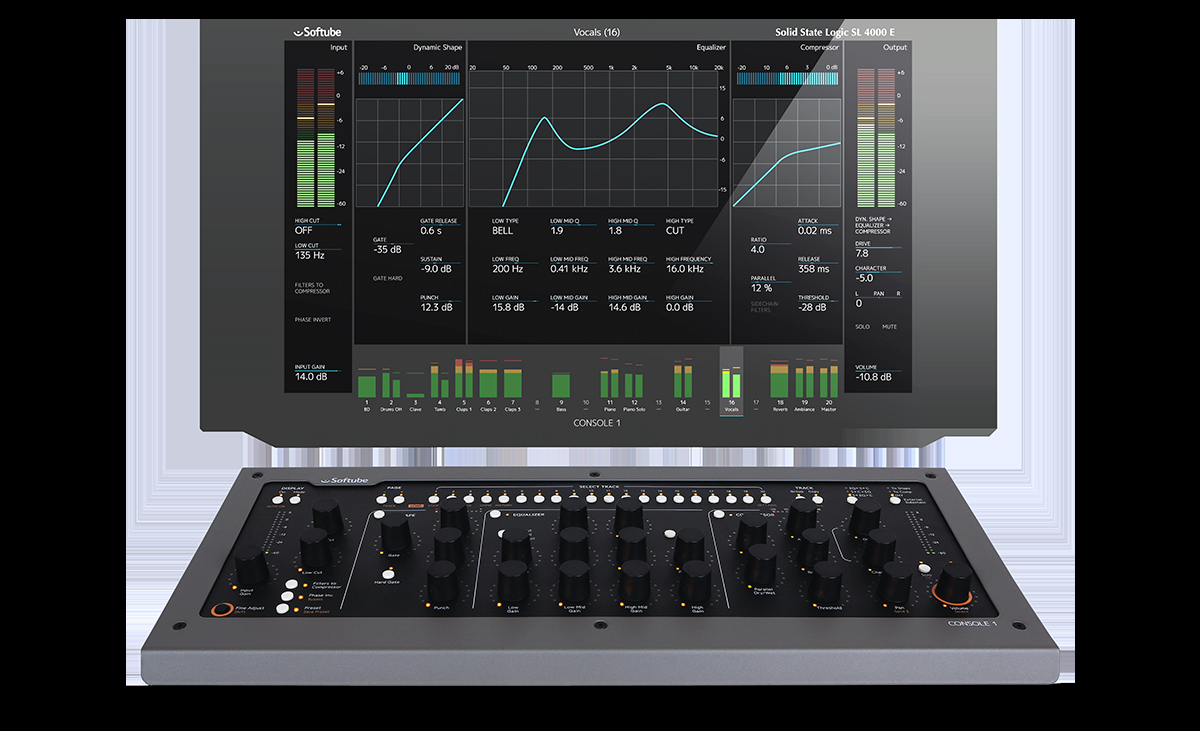The width and height of the screenshot is (1200, 731).
Task: Toggle on-screen PHASE INVERT option
Action: (313, 320)
